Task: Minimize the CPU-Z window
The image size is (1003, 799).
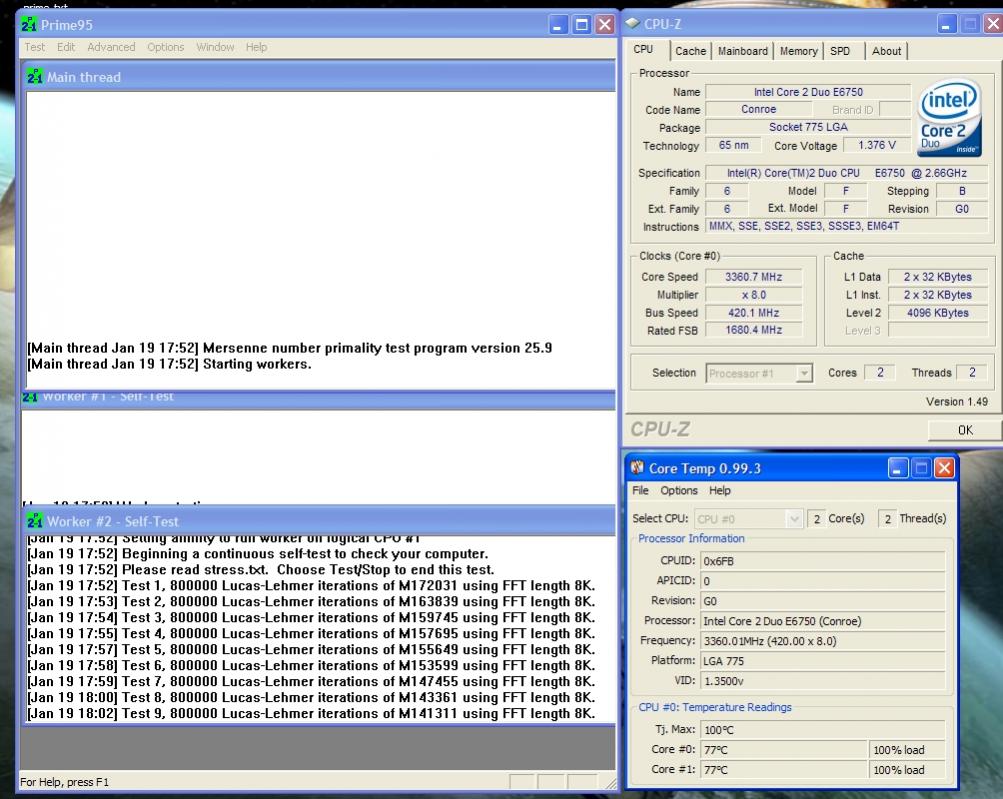Action: (x=947, y=24)
